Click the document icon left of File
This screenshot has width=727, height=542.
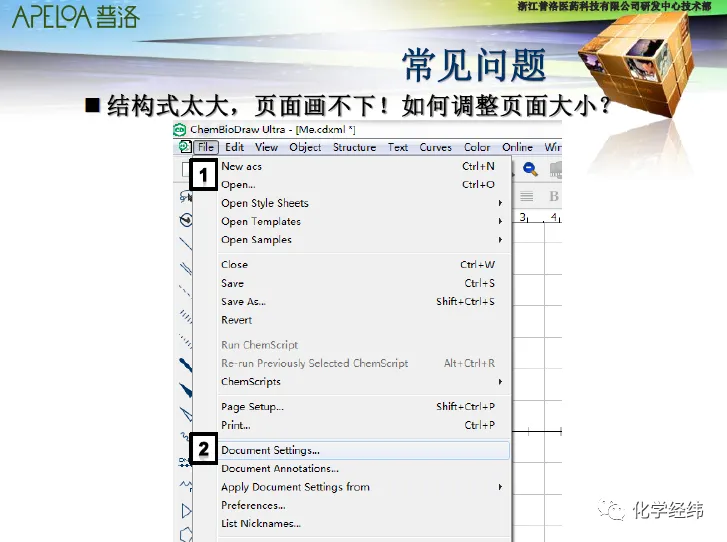[185, 147]
